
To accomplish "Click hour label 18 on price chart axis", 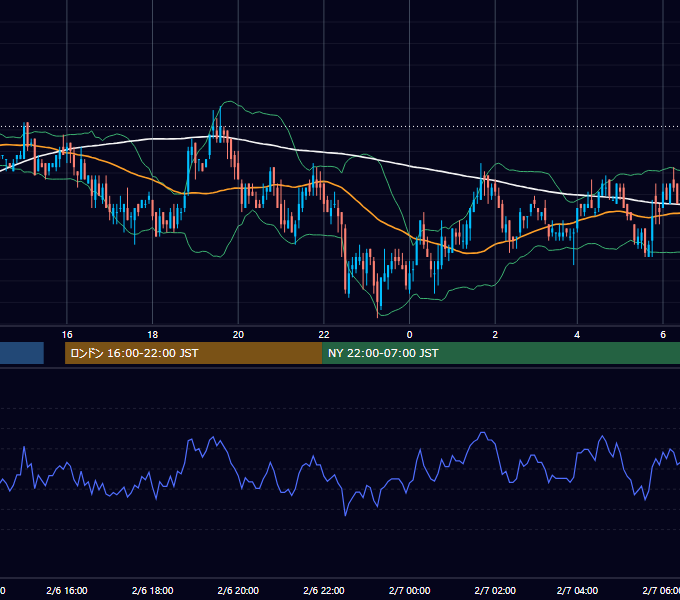I will [153, 335].
